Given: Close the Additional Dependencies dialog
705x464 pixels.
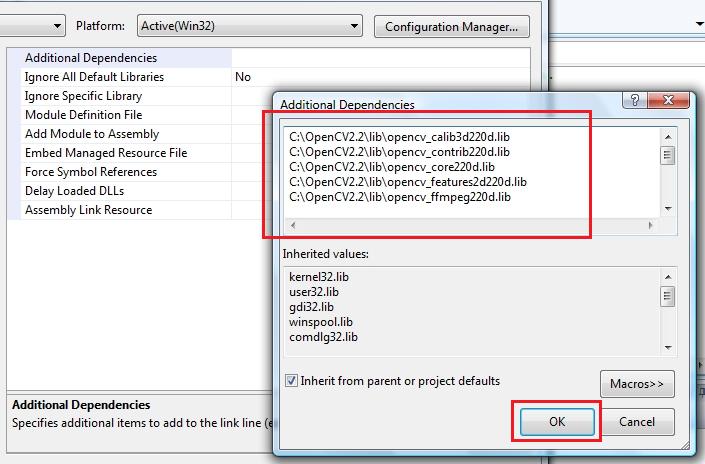Looking at the screenshot, I should pyautogui.click(x=668, y=100).
